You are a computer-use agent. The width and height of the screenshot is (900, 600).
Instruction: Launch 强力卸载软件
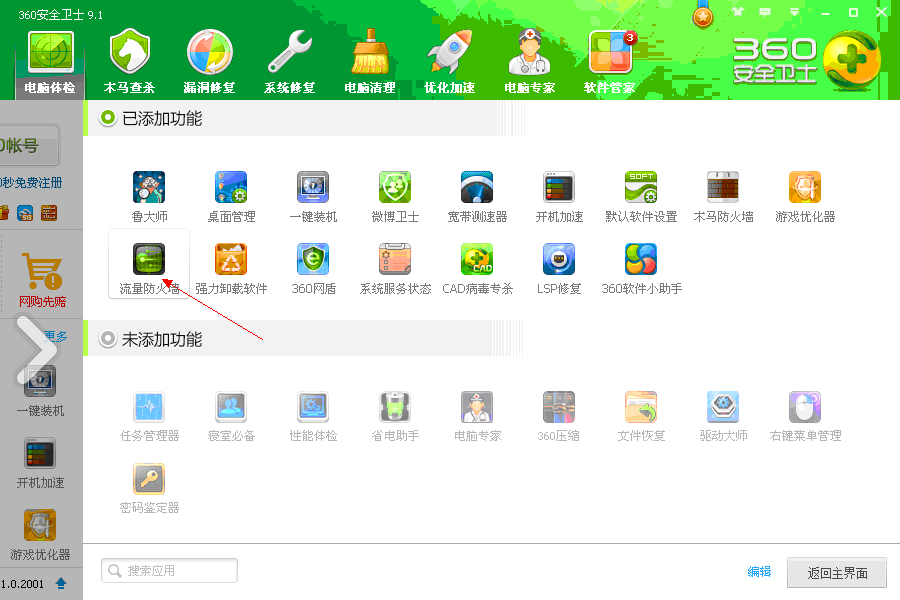click(231, 269)
